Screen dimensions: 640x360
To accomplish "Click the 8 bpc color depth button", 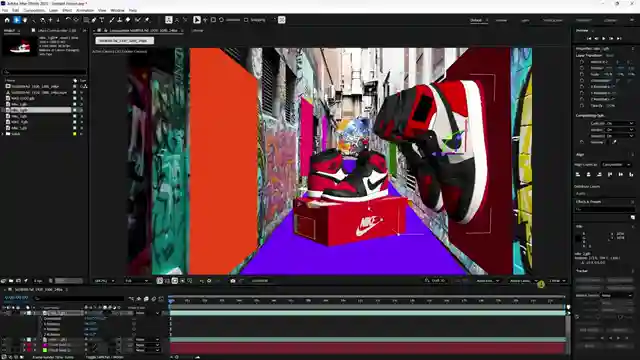I will click(38, 281).
